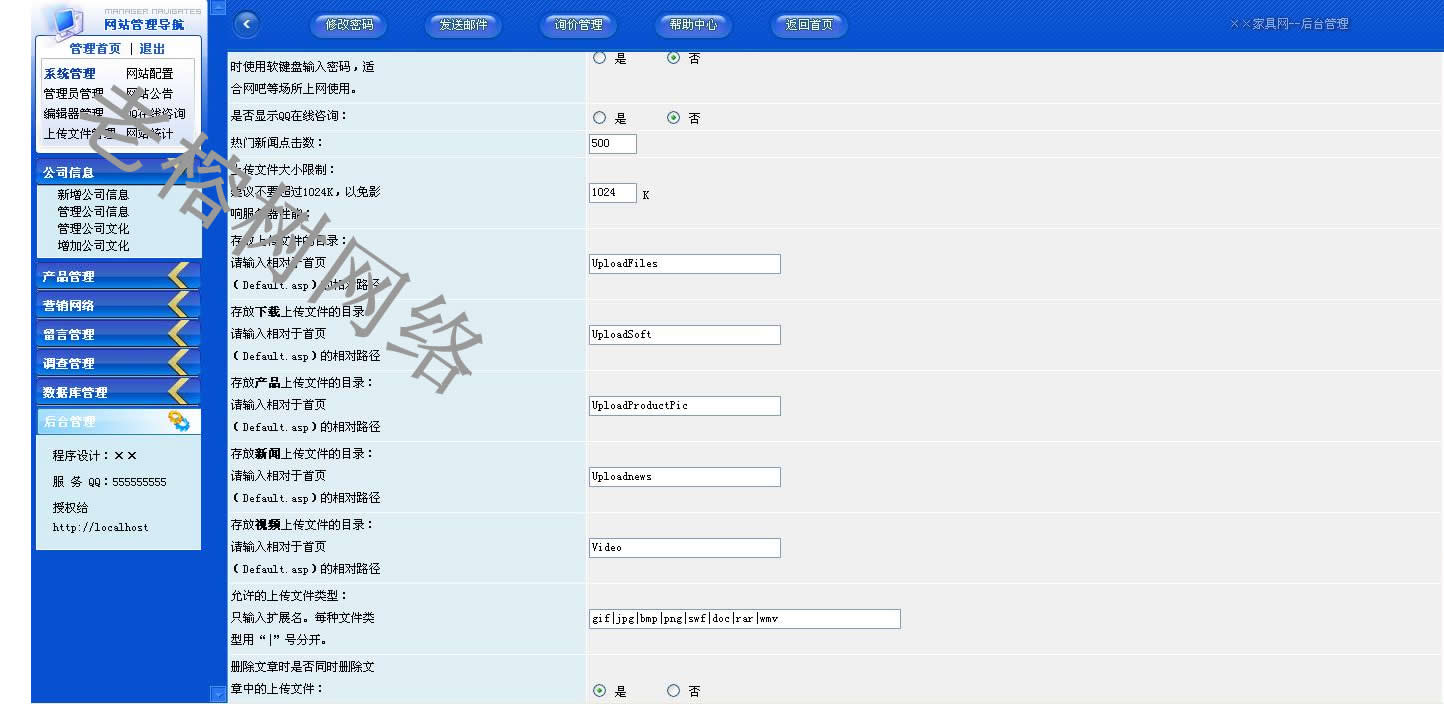Viewport: 1444px width, 704px height.
Task: Select 是 for 显示QQ在线咨询
Action: pos(600,117)
